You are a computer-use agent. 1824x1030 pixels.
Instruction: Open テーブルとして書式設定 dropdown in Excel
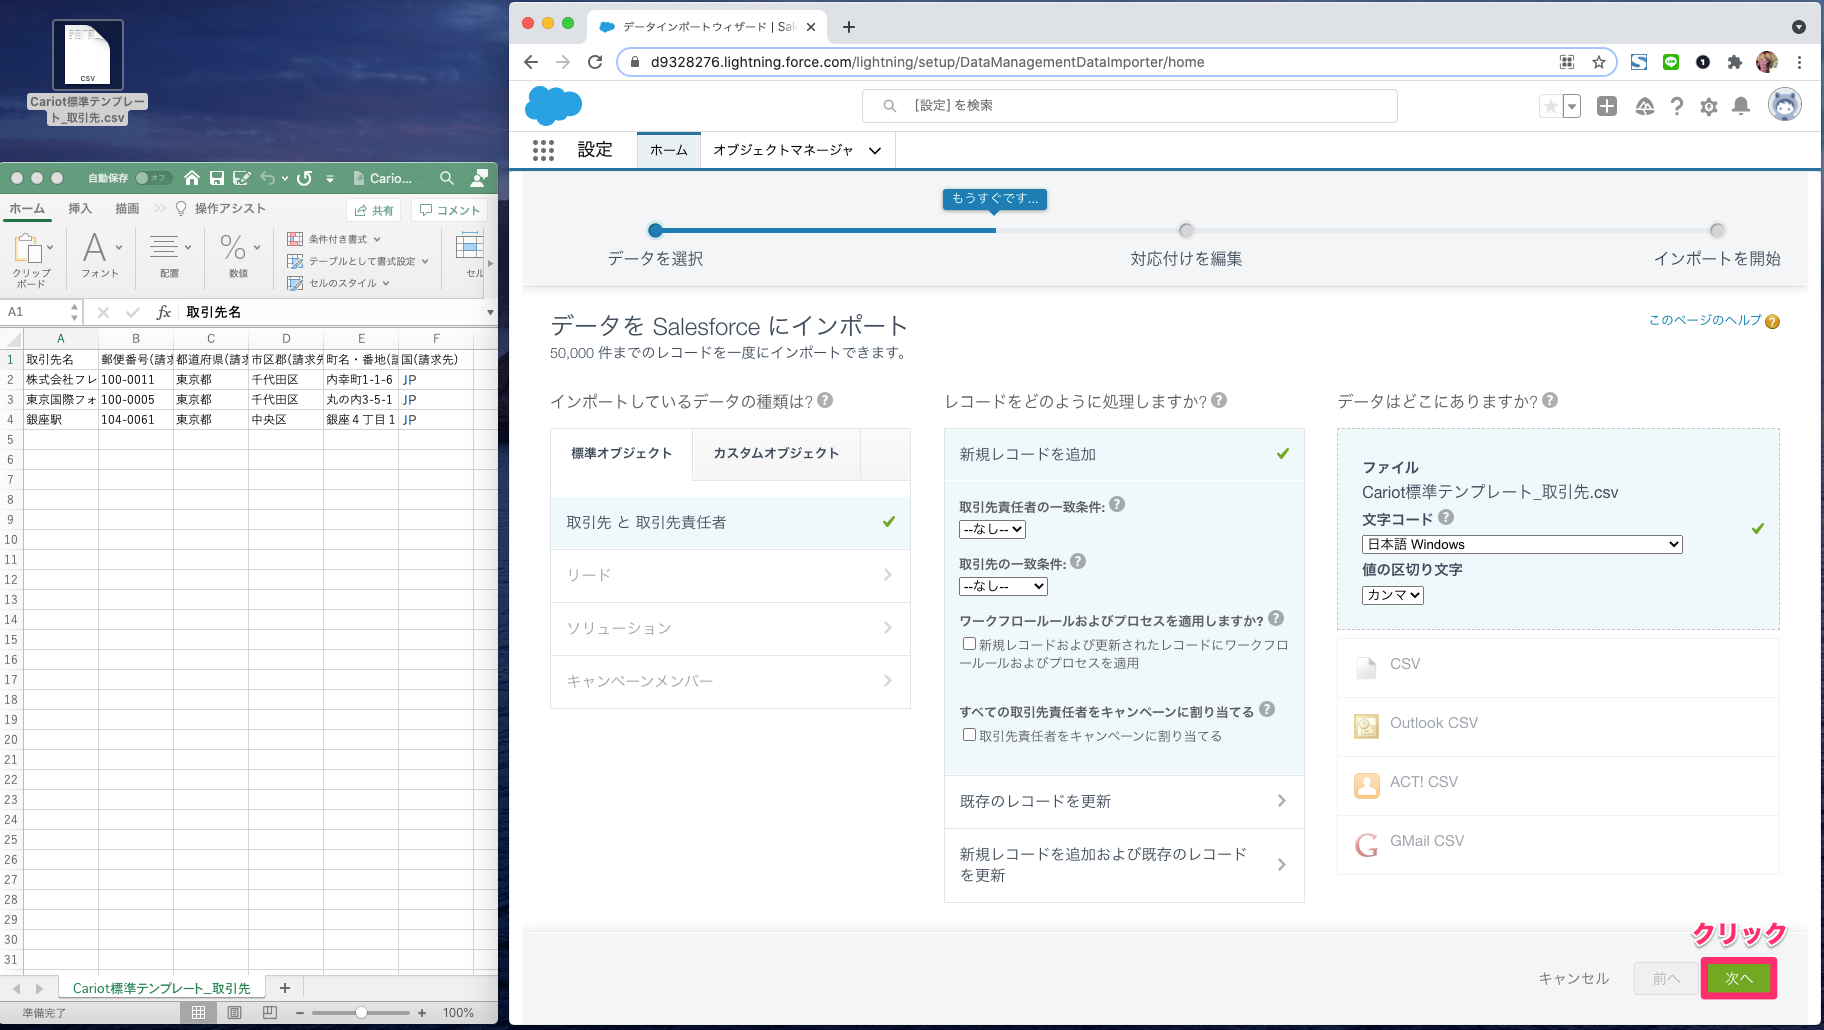coord(358,261)
